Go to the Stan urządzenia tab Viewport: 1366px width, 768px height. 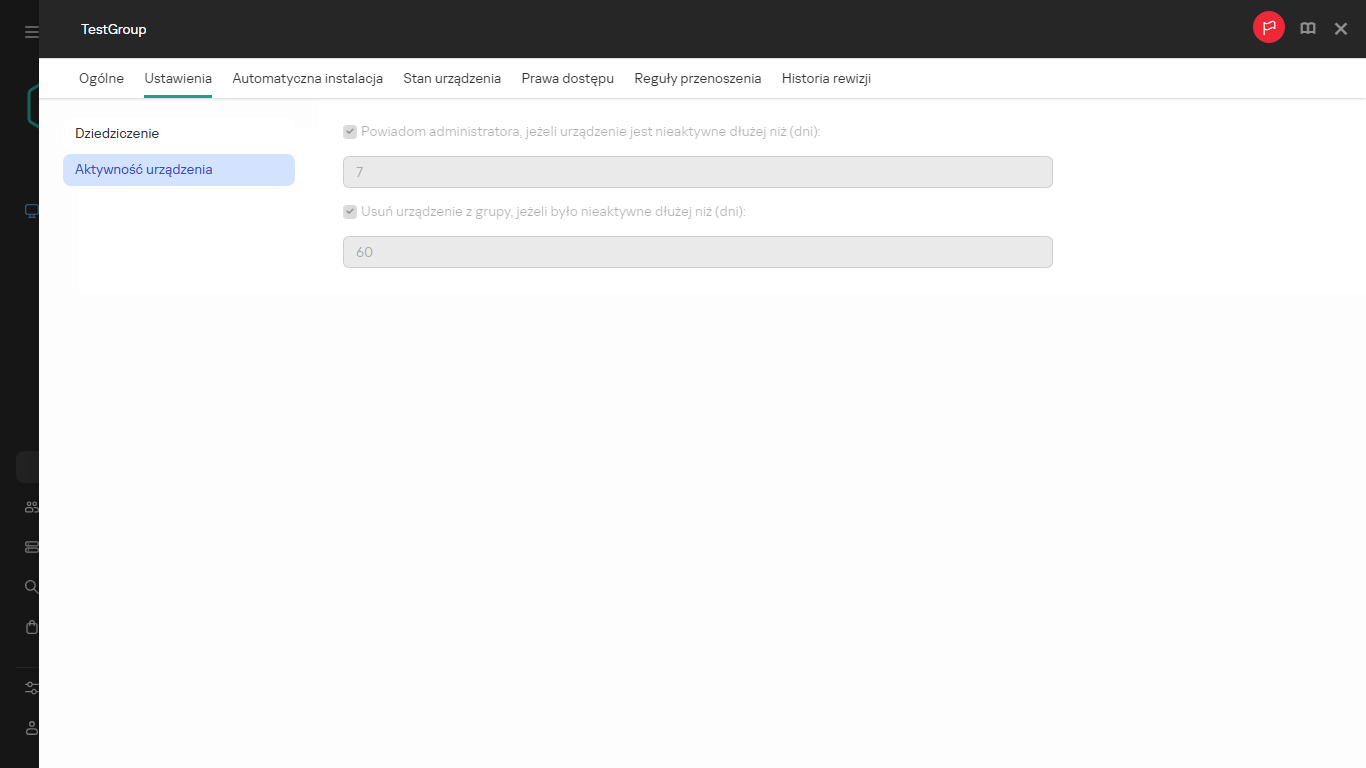452,78
